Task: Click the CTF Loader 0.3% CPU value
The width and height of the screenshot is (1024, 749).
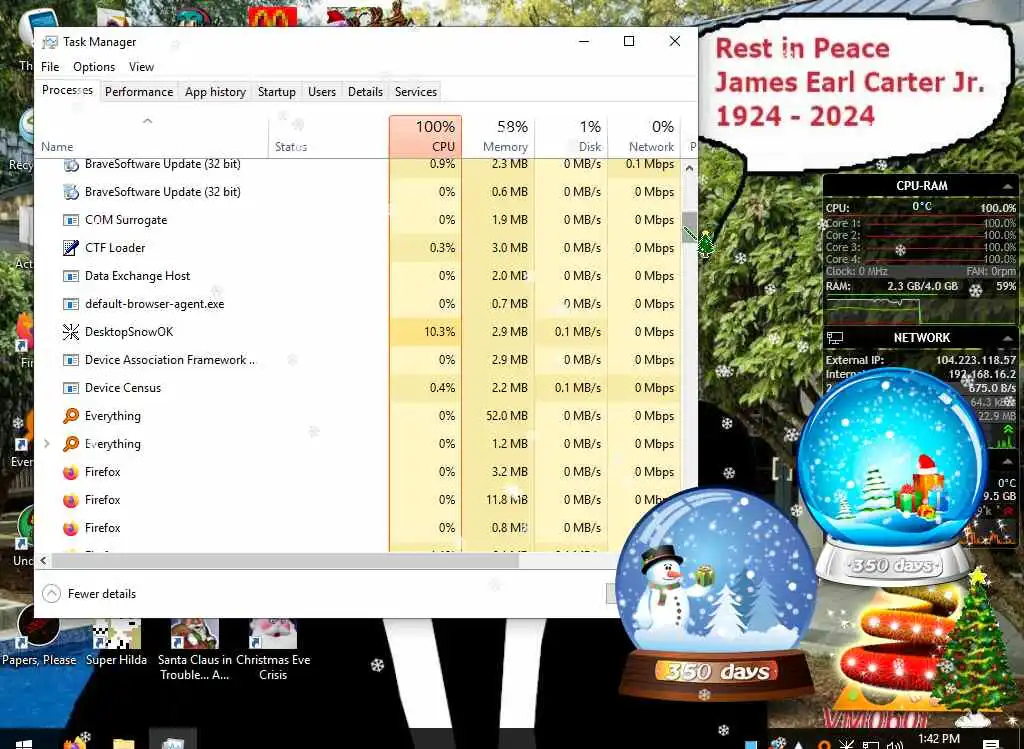Action: pos(442,248)
